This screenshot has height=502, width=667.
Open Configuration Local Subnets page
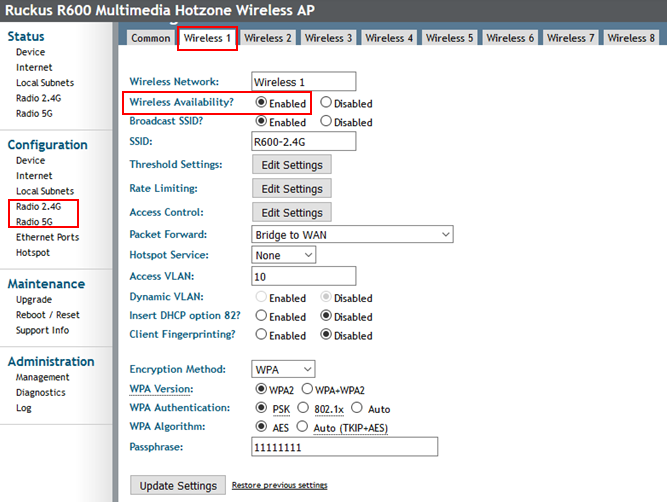coord(45,191)
